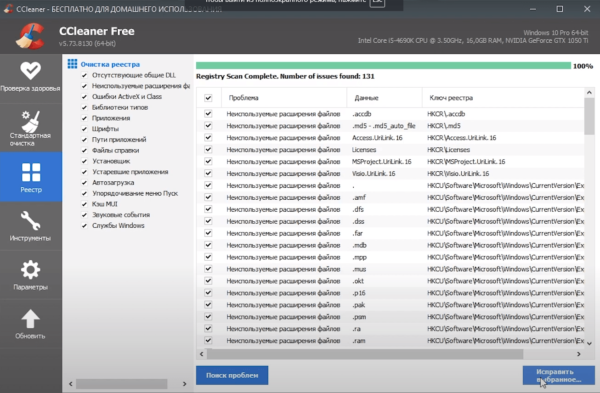Viewport: 600px width, 393px height.
Task: Select the .pak row
Action: 390,305
